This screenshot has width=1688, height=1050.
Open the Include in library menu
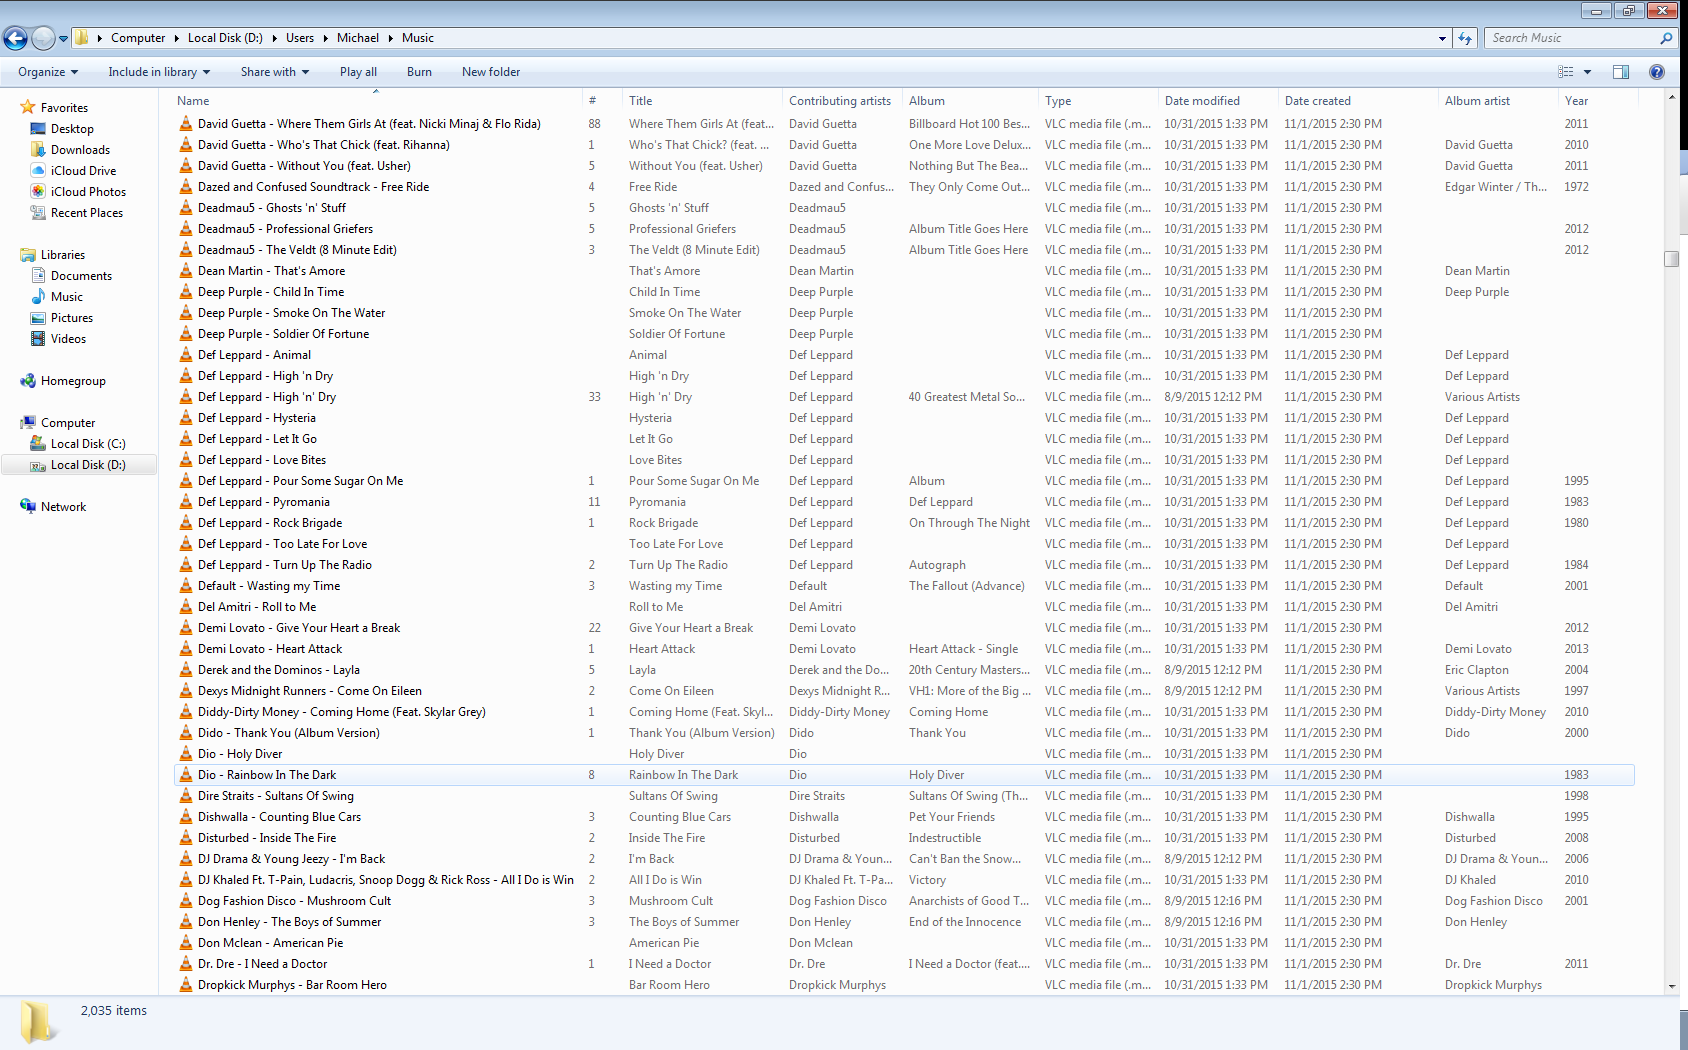pyautogui.click(x=159, y=72)
